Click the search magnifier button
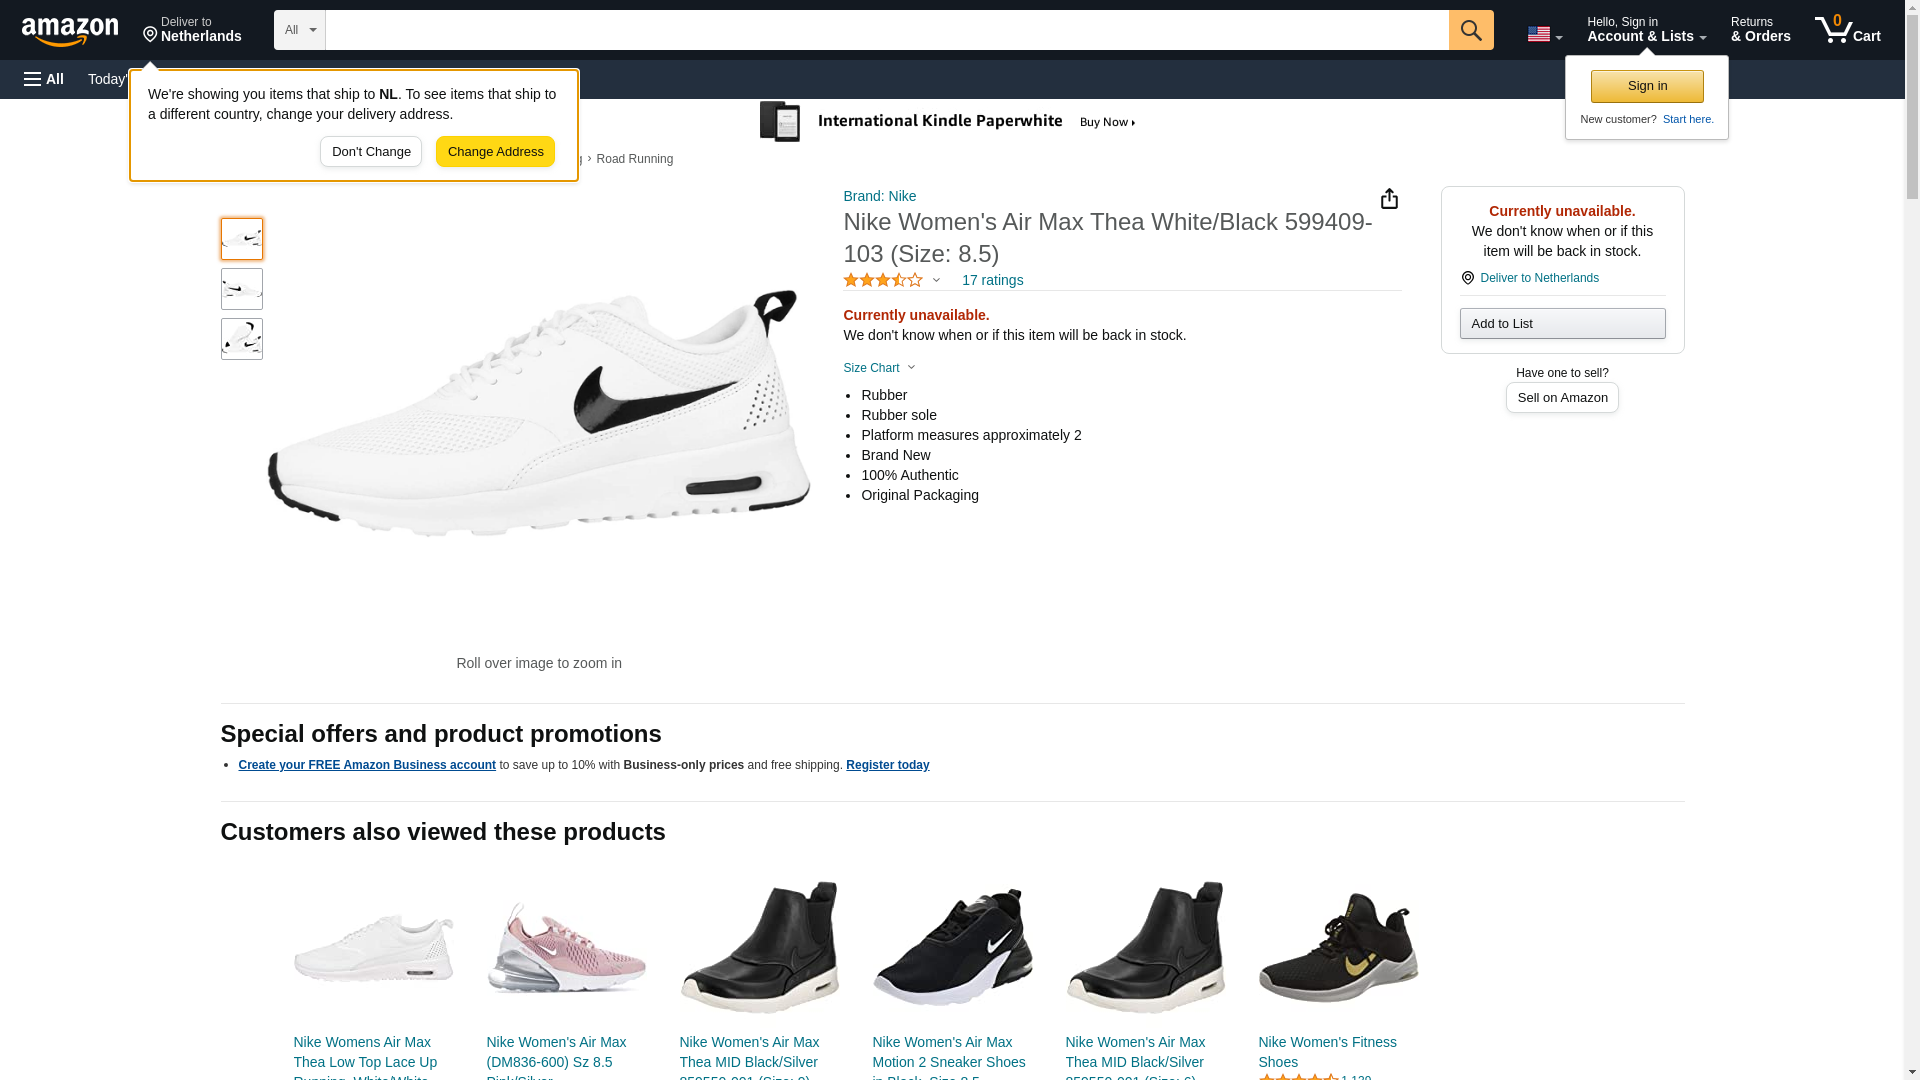This screenshot has height=1080, width=1920. tap(1470, 30)
